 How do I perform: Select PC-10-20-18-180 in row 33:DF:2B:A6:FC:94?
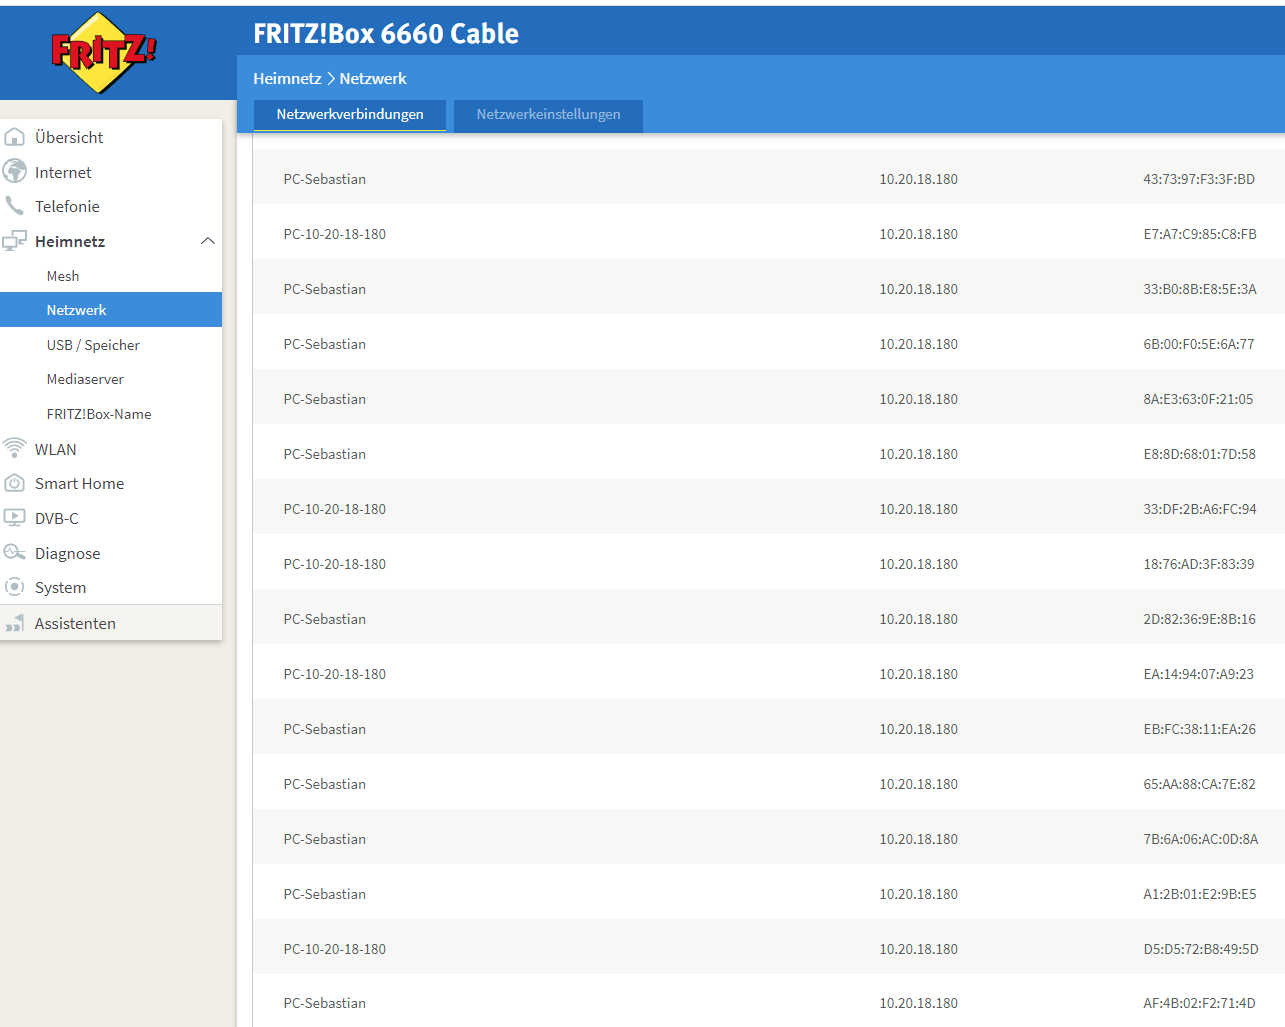click(x=335, y=509)
